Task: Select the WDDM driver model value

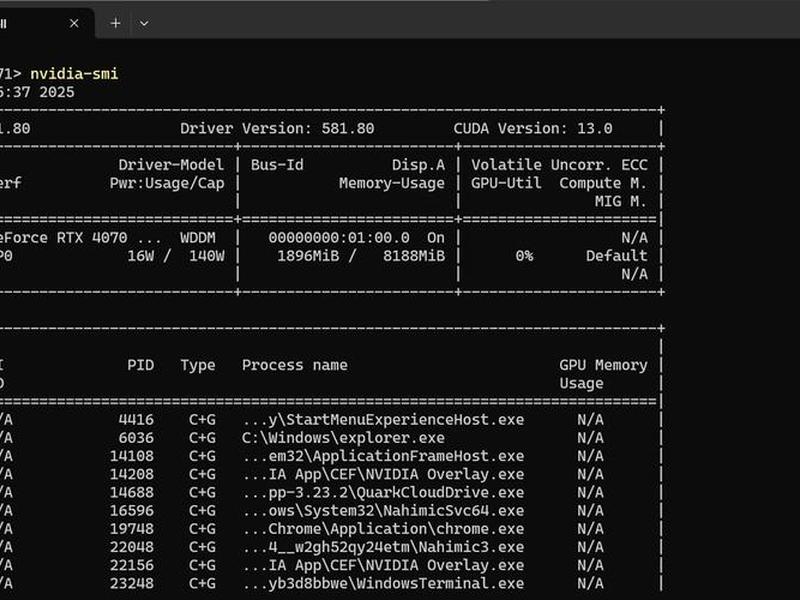Action: (x=197, y=238)
